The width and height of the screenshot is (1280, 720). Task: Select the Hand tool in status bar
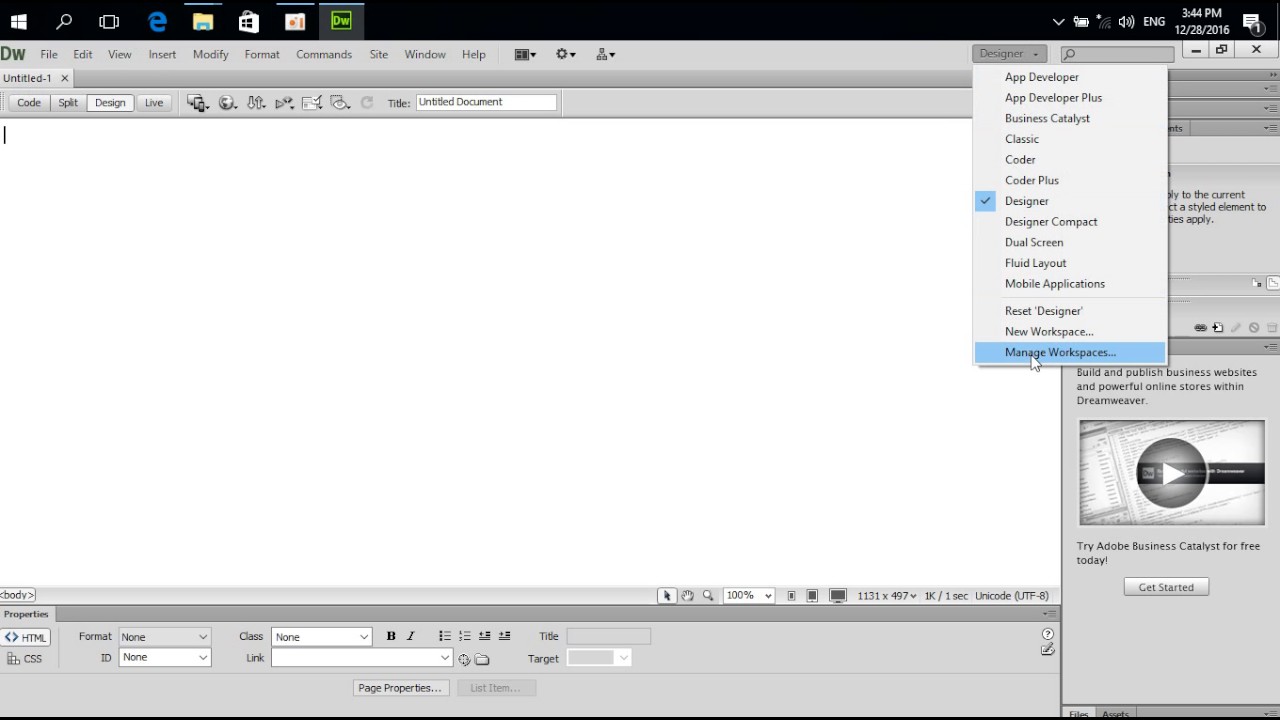688,596
